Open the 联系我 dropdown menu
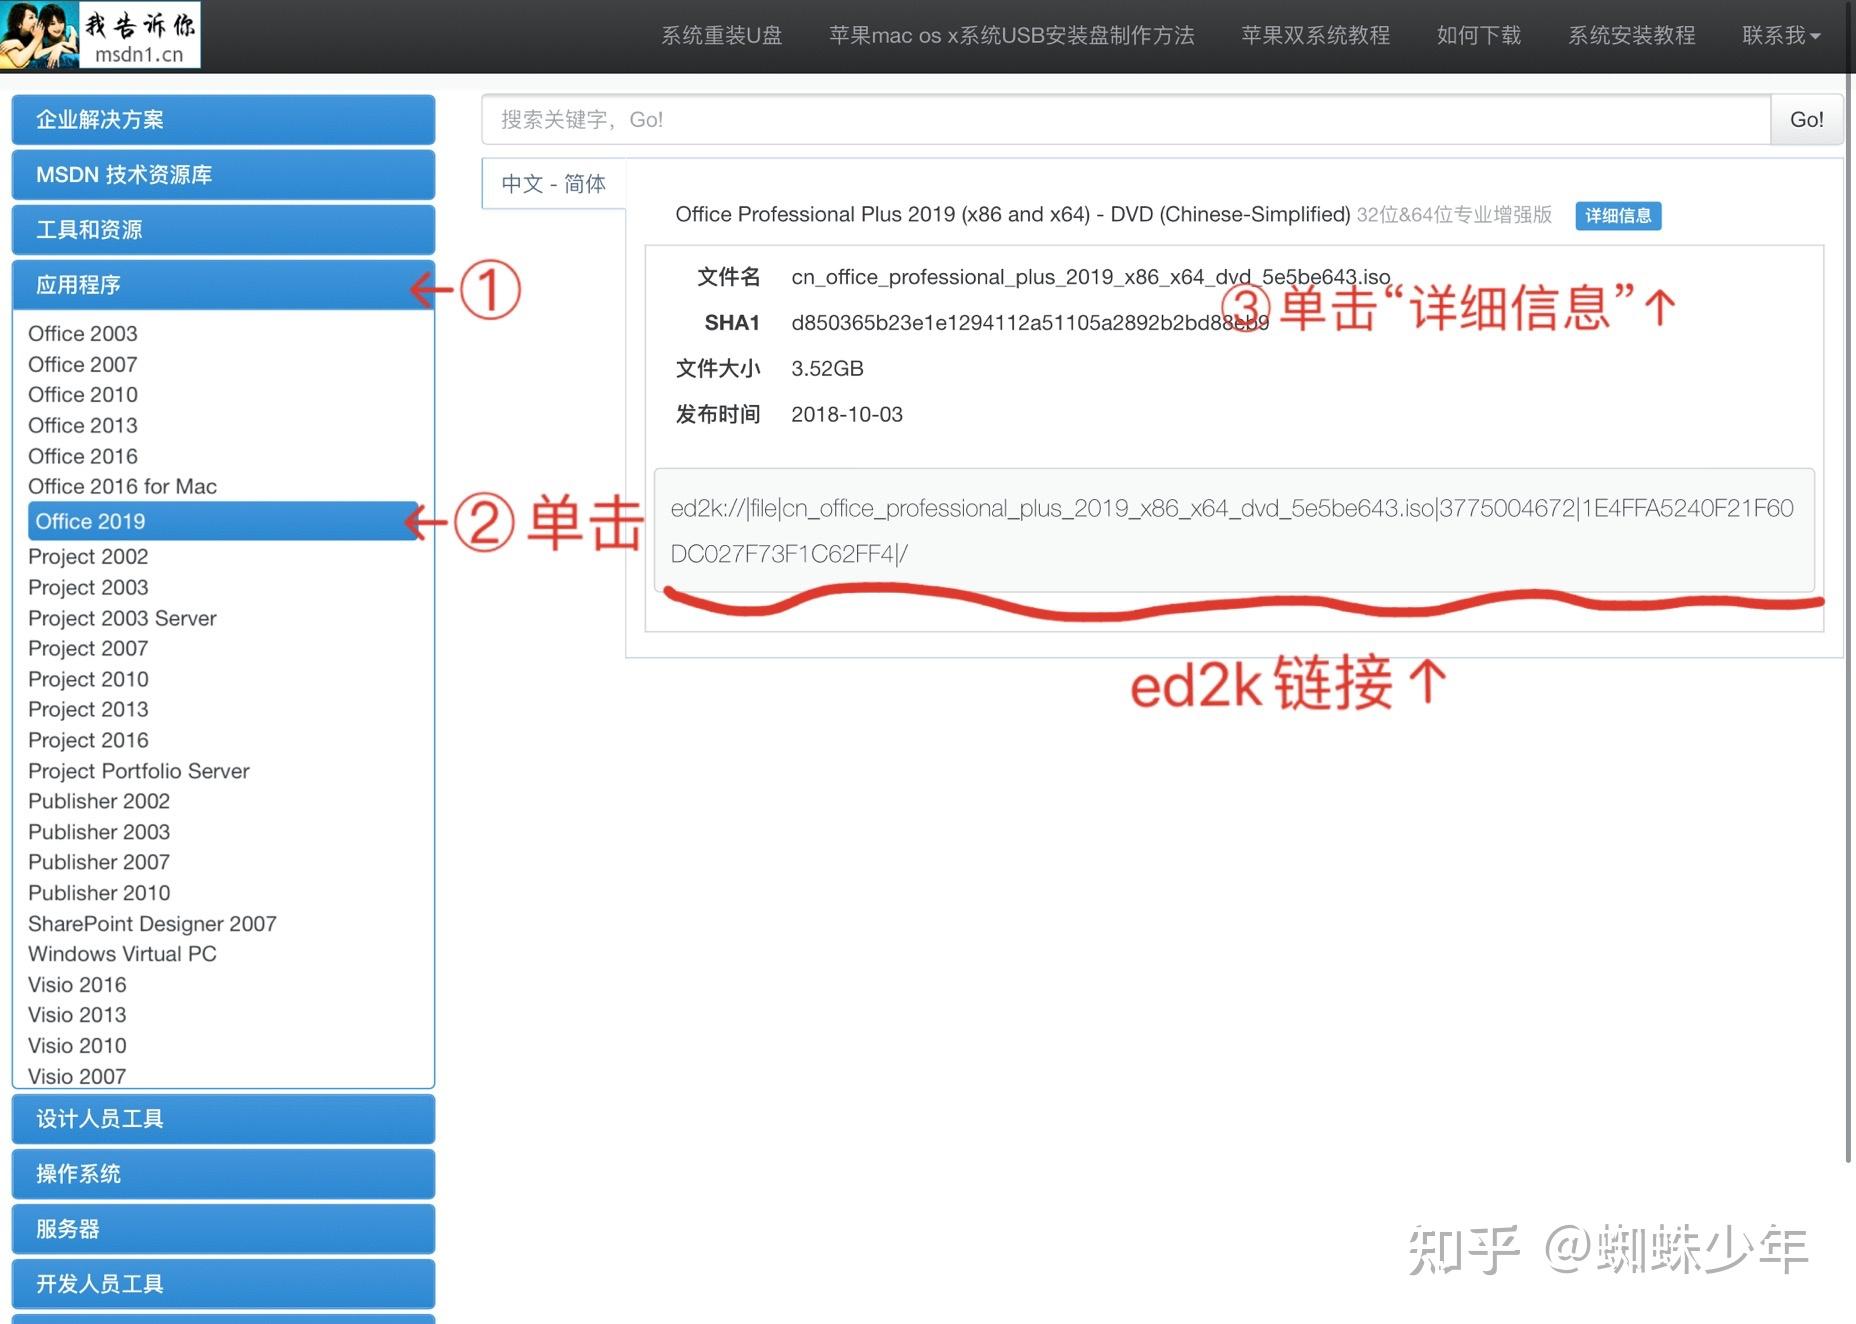Viewport: 1856px width, 1324px height. (1781, 35)
